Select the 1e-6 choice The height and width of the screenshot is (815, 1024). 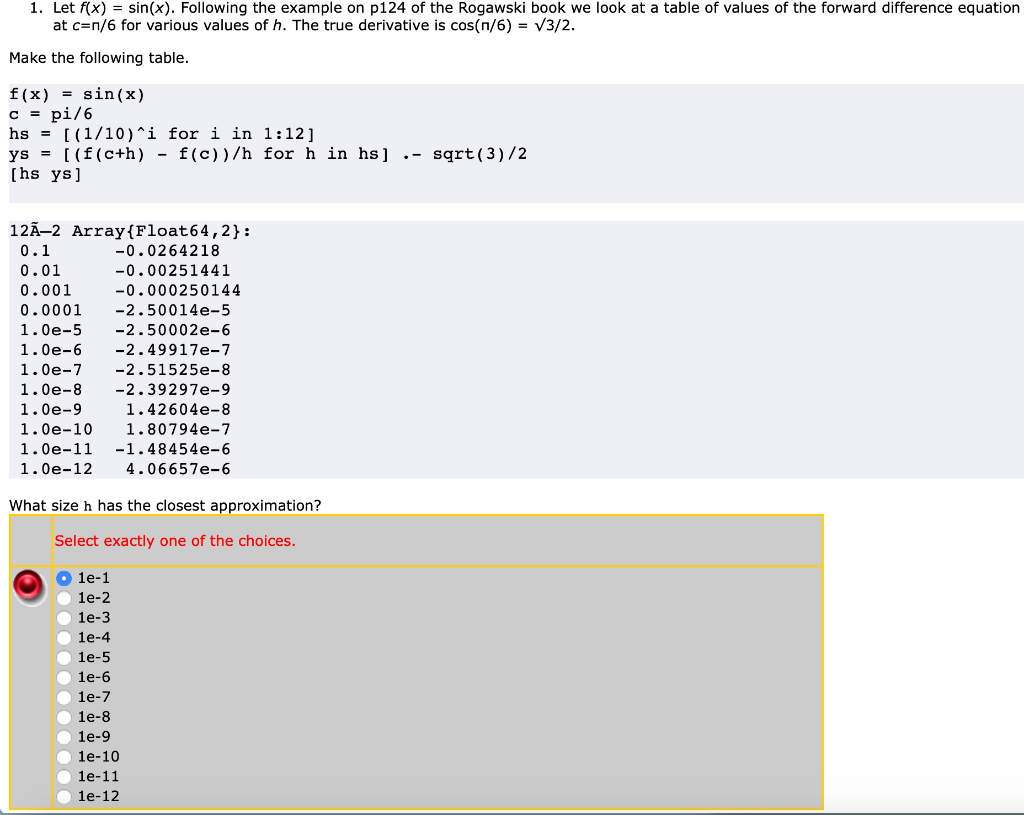[x=63, y=677]
